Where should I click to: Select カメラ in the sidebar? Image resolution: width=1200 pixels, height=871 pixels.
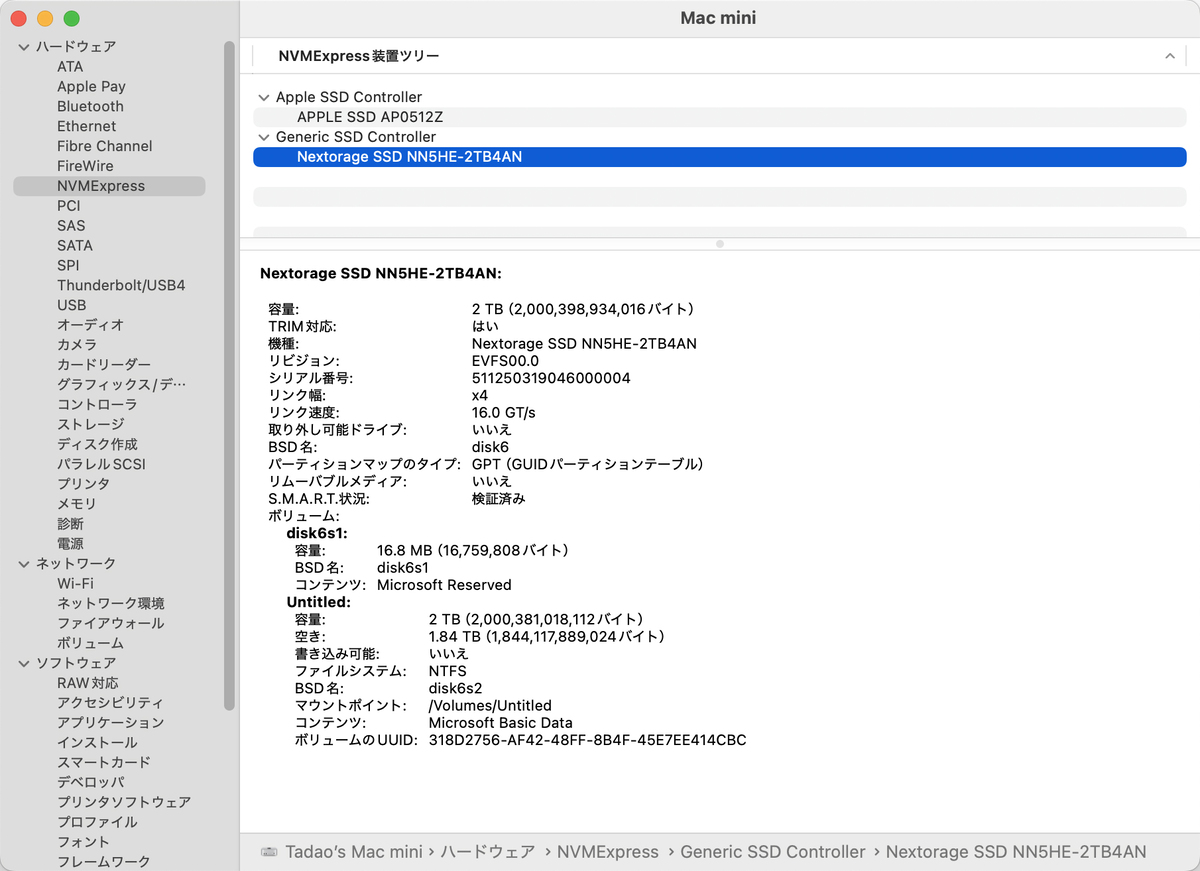click(77, 345)
